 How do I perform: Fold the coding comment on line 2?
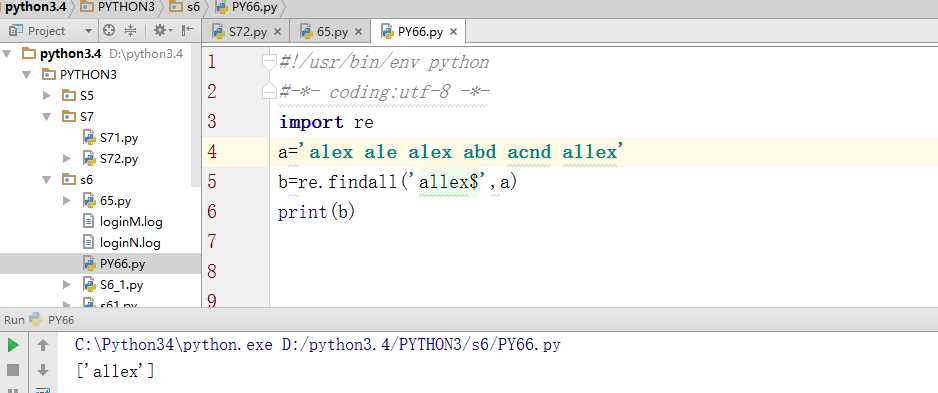[x=270, y=91]
